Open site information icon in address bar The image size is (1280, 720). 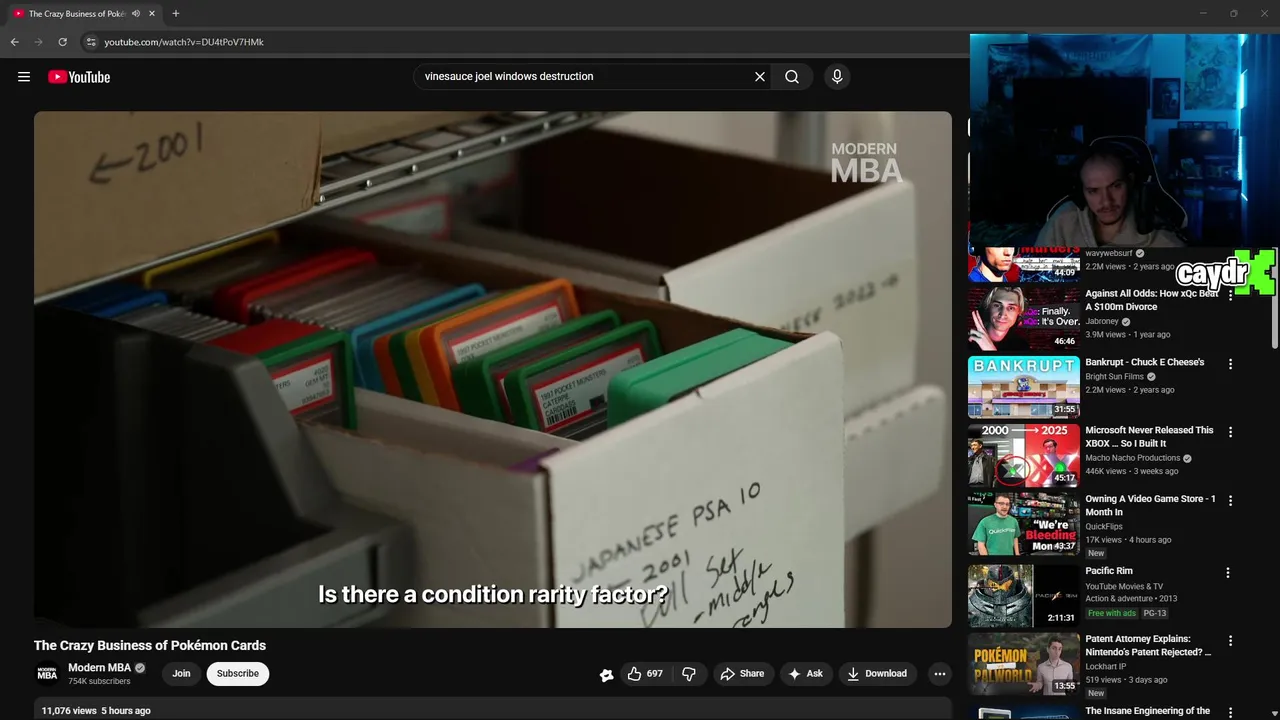90,42
